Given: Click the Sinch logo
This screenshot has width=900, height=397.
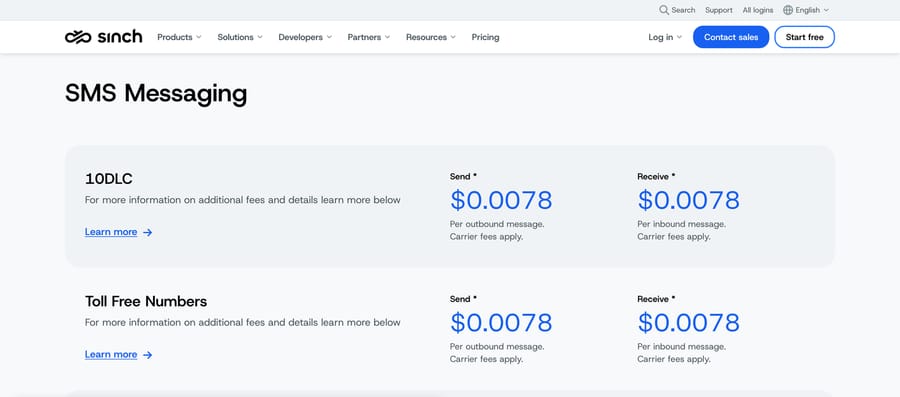Looking at the screenshot, I should [103, 37].
